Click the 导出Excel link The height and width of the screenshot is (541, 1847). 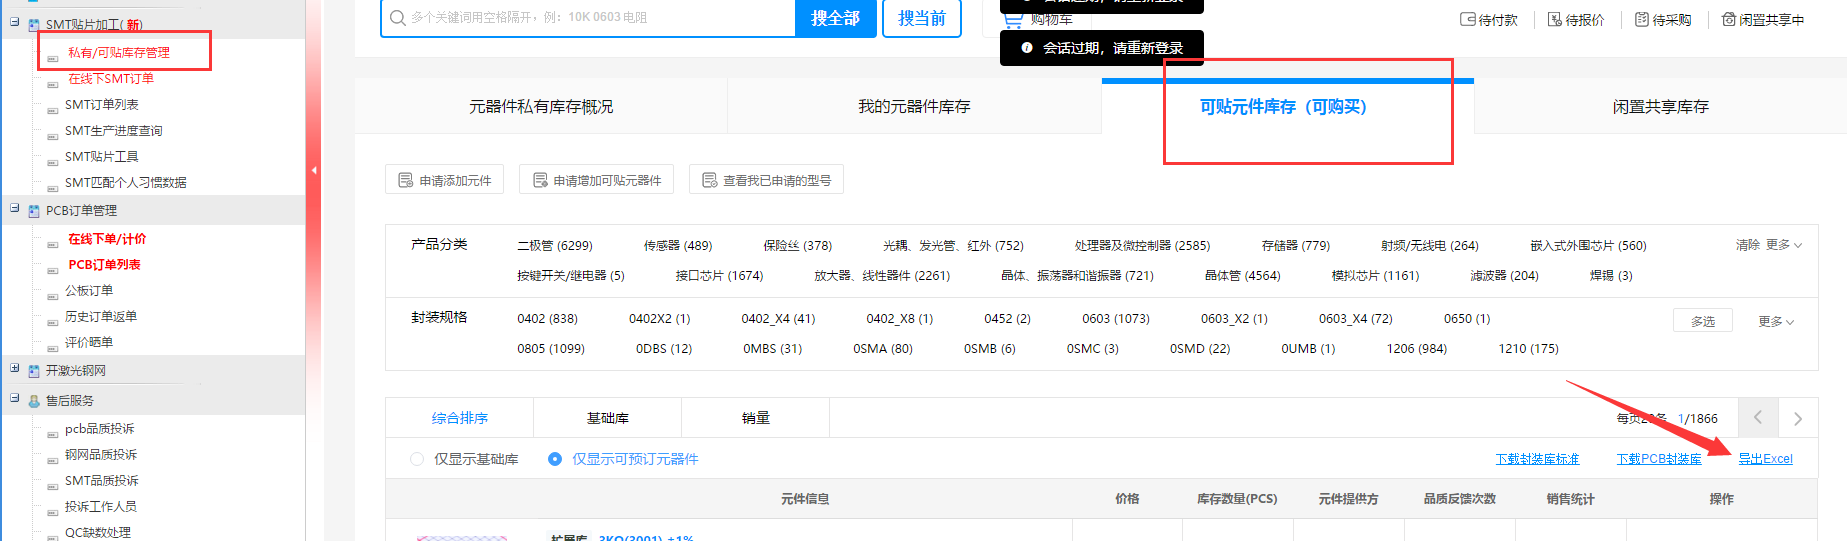(1765, 459)
